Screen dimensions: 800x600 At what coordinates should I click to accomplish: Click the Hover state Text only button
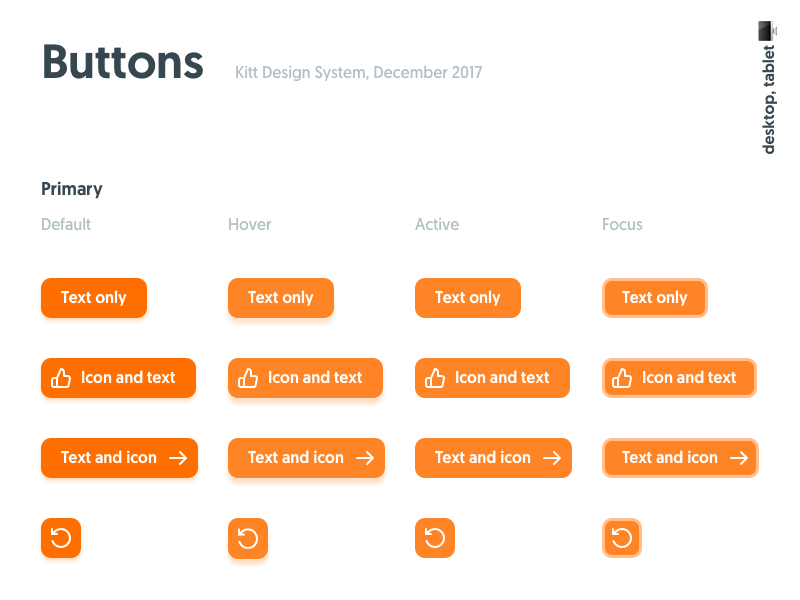[x=280, y=297]
